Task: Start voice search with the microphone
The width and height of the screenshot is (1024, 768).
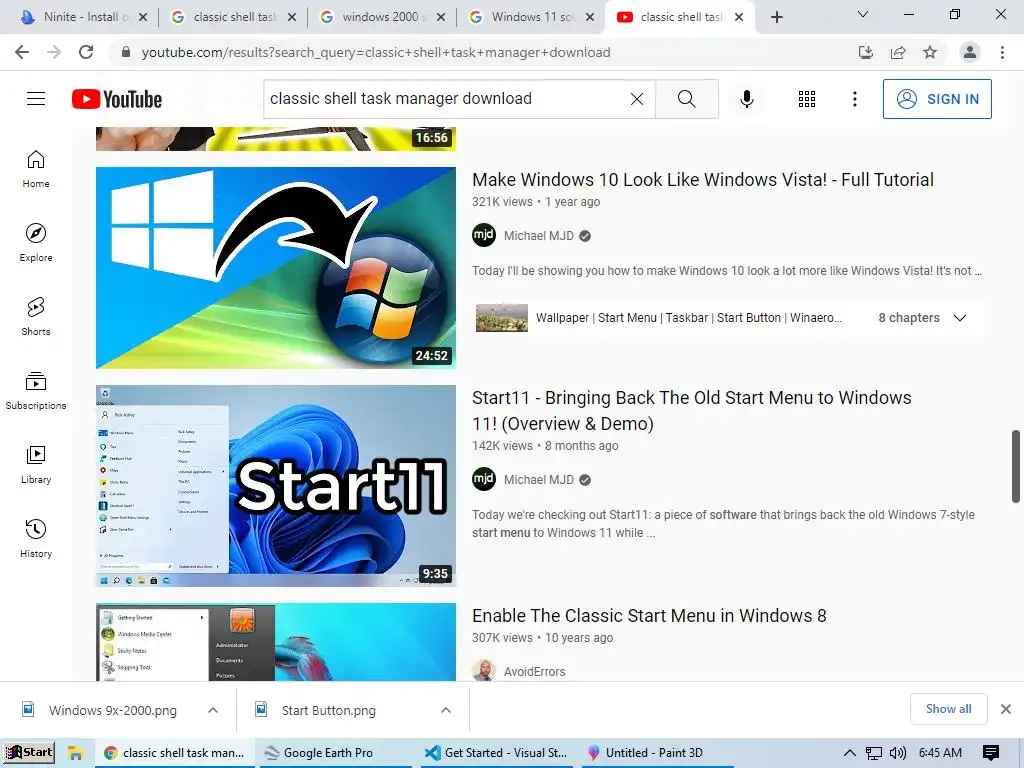Action: point(746,99)
